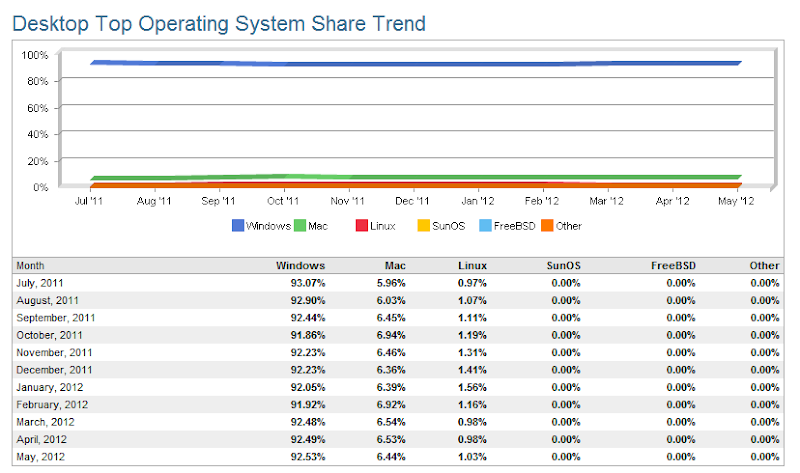800x473 pixels.
Task: Click the Mac table column header
Action: point(394,266)
